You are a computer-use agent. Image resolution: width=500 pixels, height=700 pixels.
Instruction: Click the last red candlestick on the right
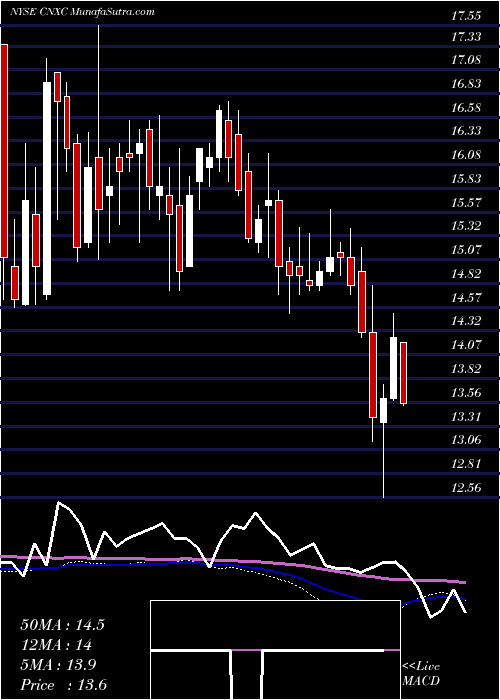pos(404,373)
